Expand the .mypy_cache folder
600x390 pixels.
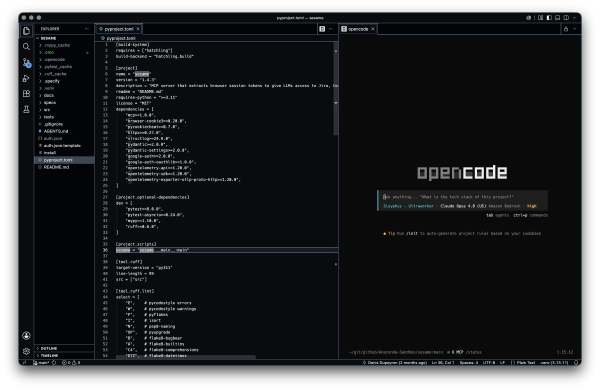point(64,45)
